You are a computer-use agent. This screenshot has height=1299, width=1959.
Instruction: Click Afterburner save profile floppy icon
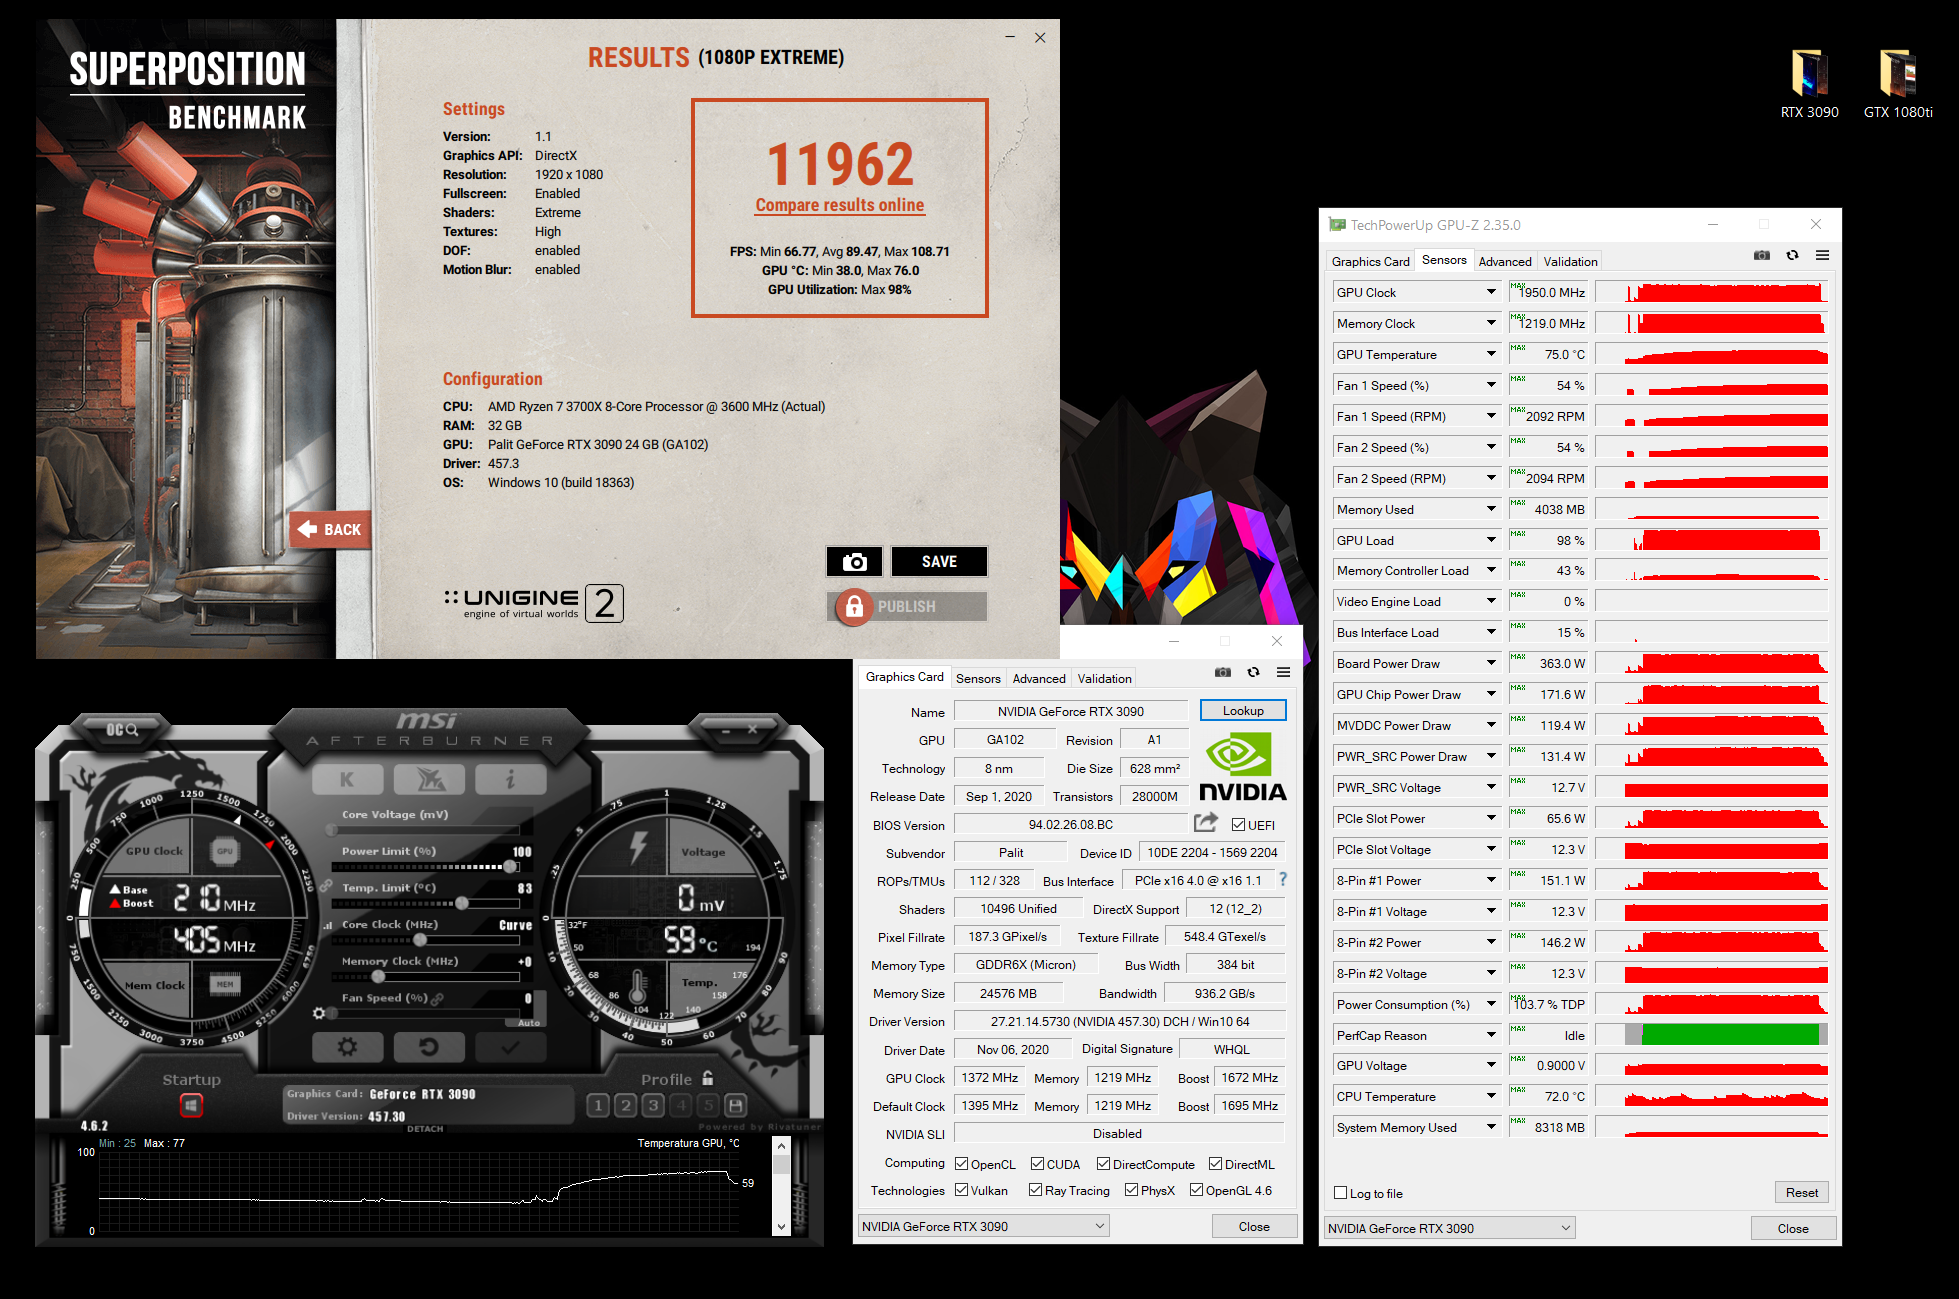click(x=736, y=1105)
